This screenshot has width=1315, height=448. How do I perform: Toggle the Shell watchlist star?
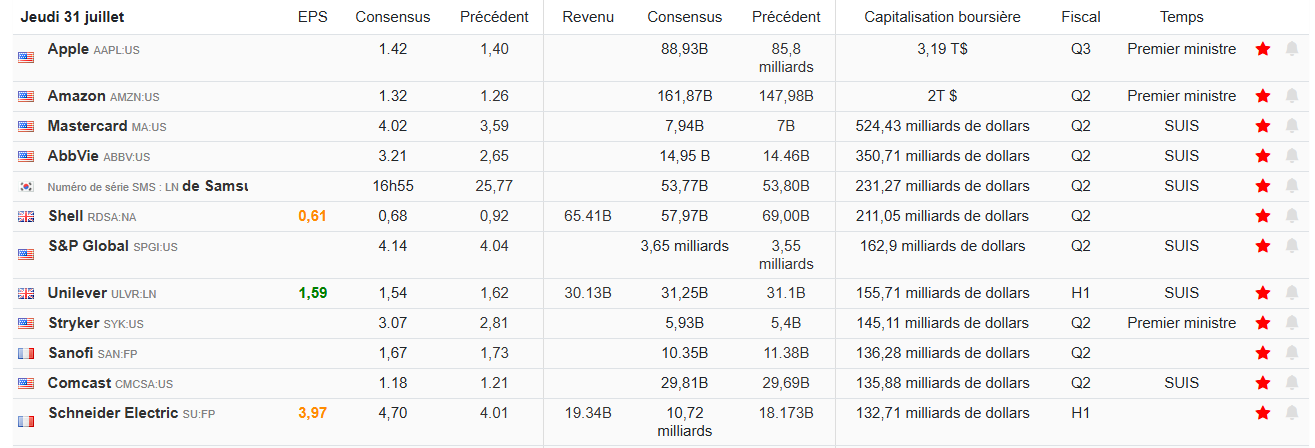tap(1263, 216)
